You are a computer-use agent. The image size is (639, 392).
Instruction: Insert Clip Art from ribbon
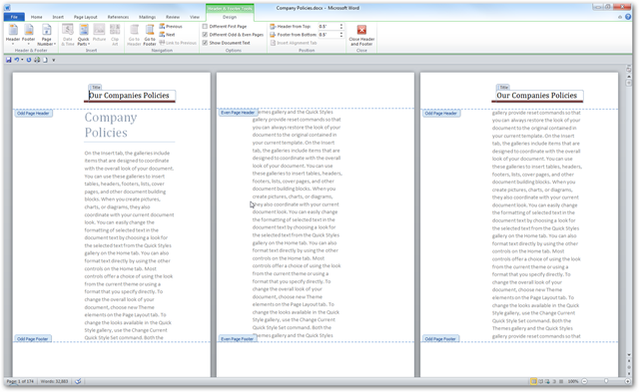click(115, 35)
